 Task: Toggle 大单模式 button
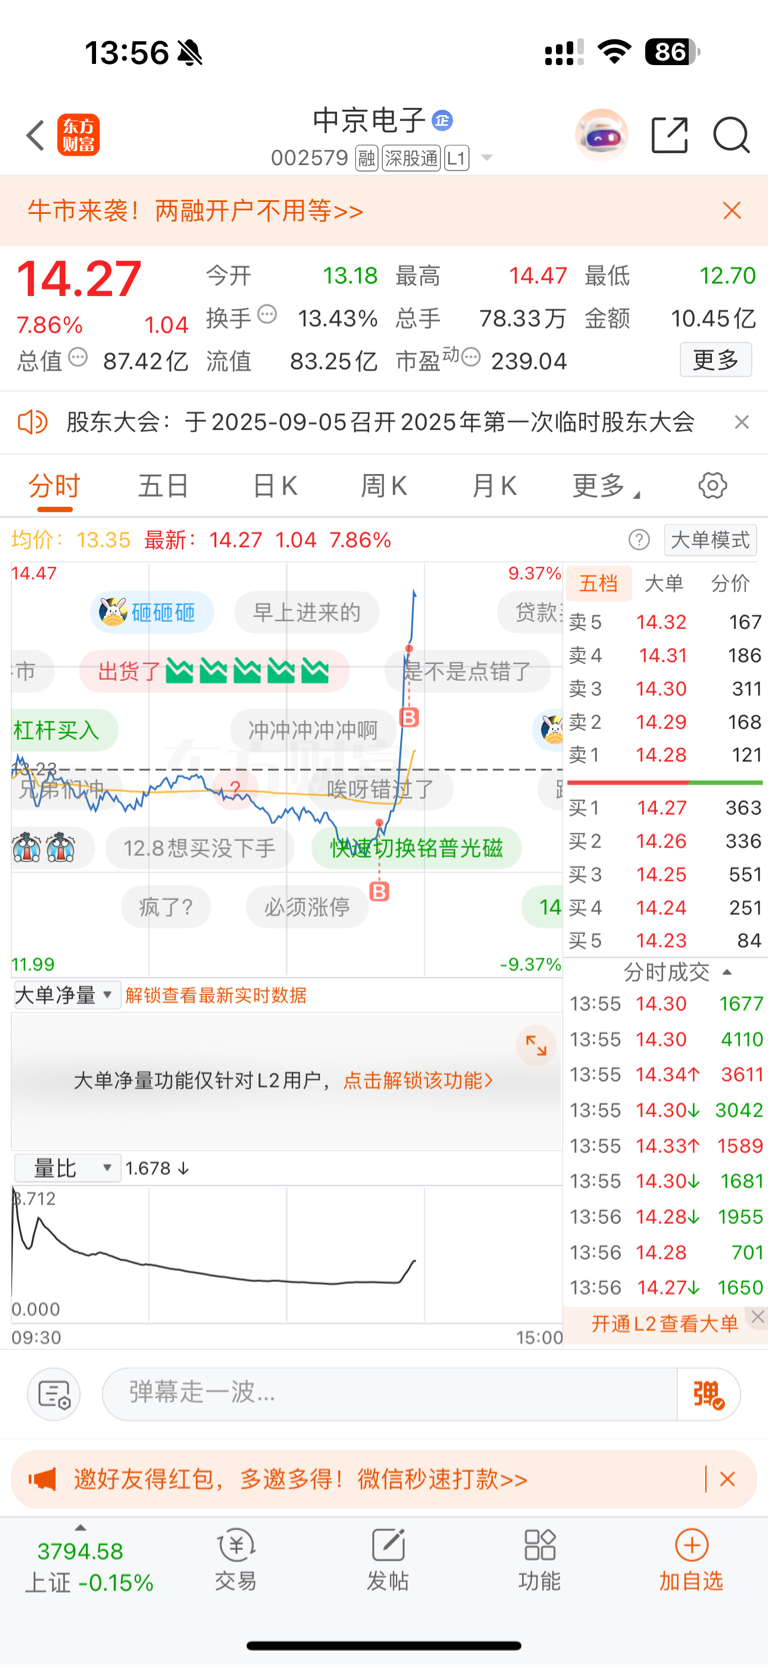tap(710, 540)
